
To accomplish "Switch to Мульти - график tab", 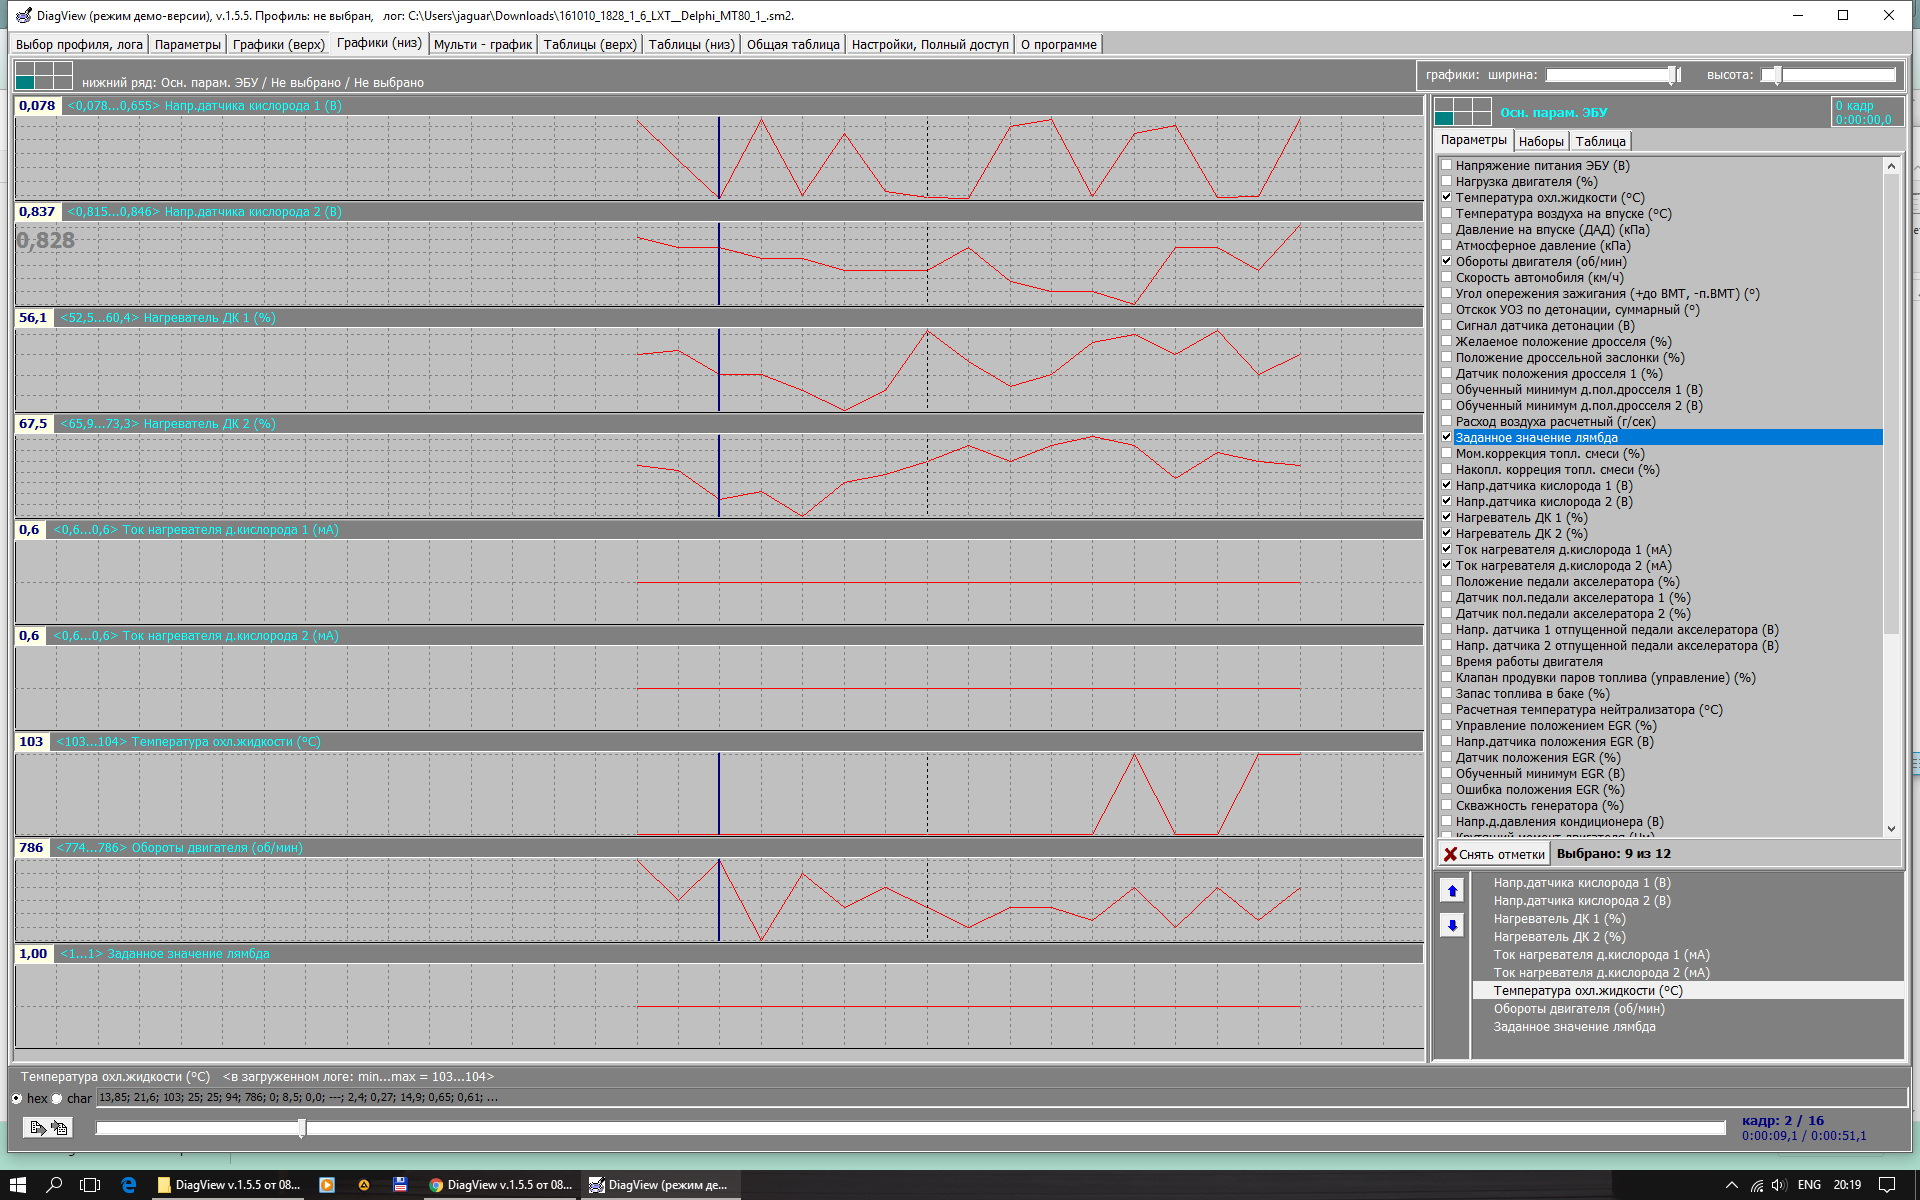I will [483, 44].
